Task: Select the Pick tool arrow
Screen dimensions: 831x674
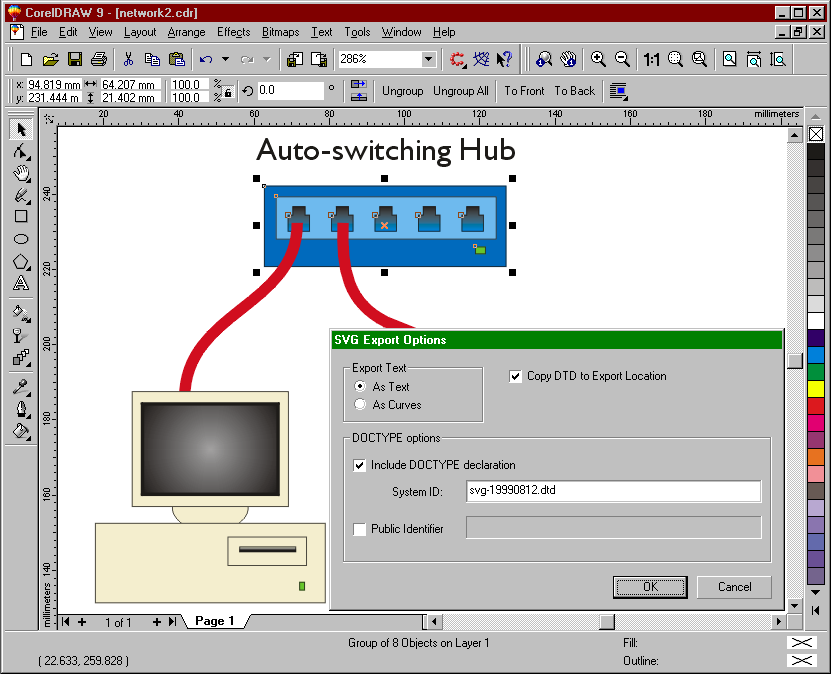Action: click(20, 129)
